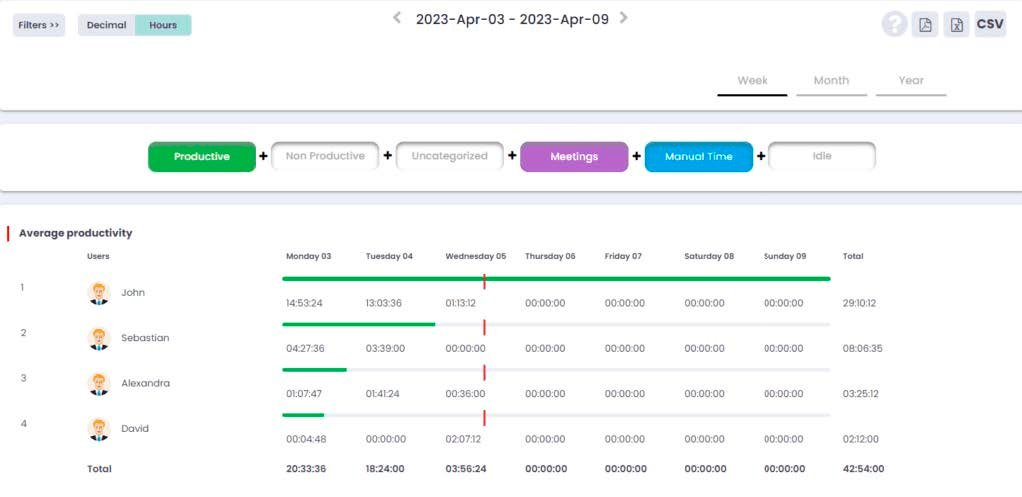Export report as Excel spreadsheet
The image size is (1022, 497).
(957, 25)
